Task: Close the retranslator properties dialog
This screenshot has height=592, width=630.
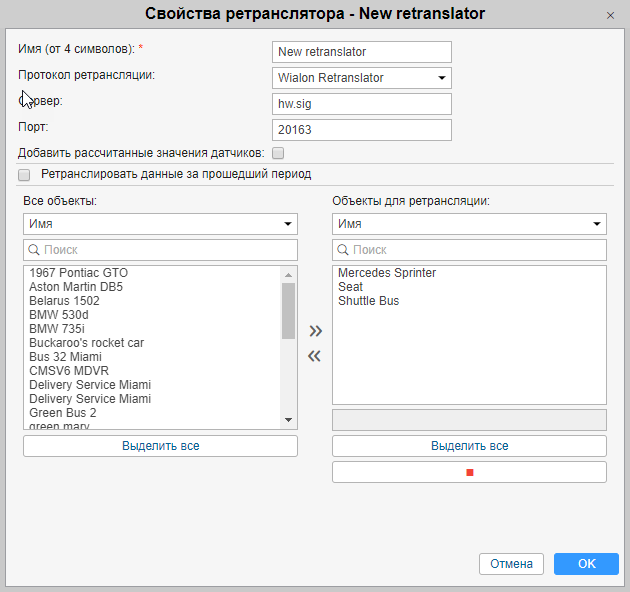Action: (x=610, y=15)
